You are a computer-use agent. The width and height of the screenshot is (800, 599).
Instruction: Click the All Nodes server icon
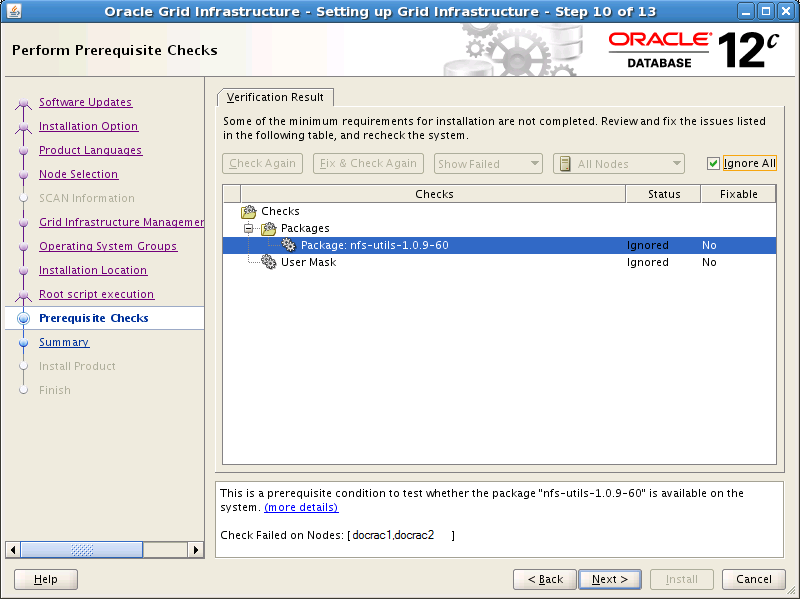point(565,164)
